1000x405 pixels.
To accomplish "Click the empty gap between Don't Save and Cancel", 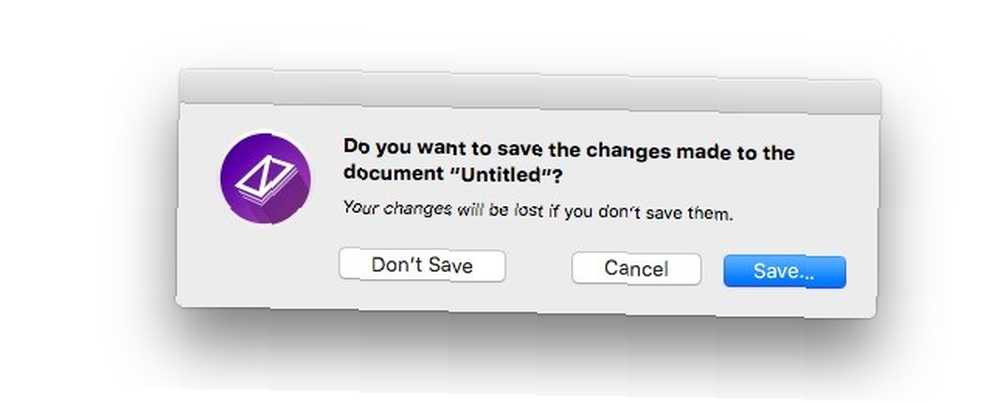I will pos(539,267).
